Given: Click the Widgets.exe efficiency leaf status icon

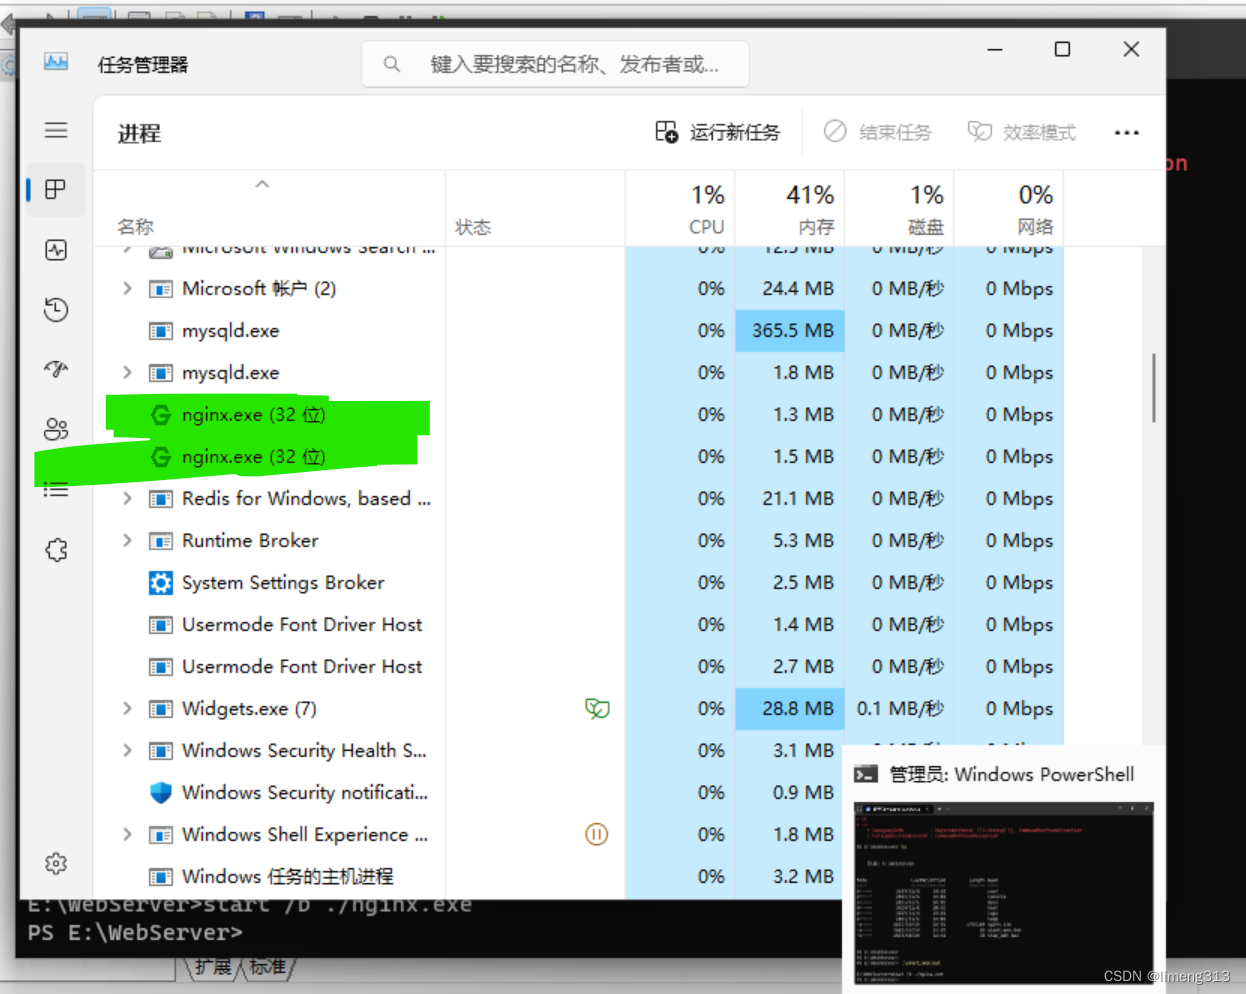Looking at the screenshot, I should click(x=597, y=708).
